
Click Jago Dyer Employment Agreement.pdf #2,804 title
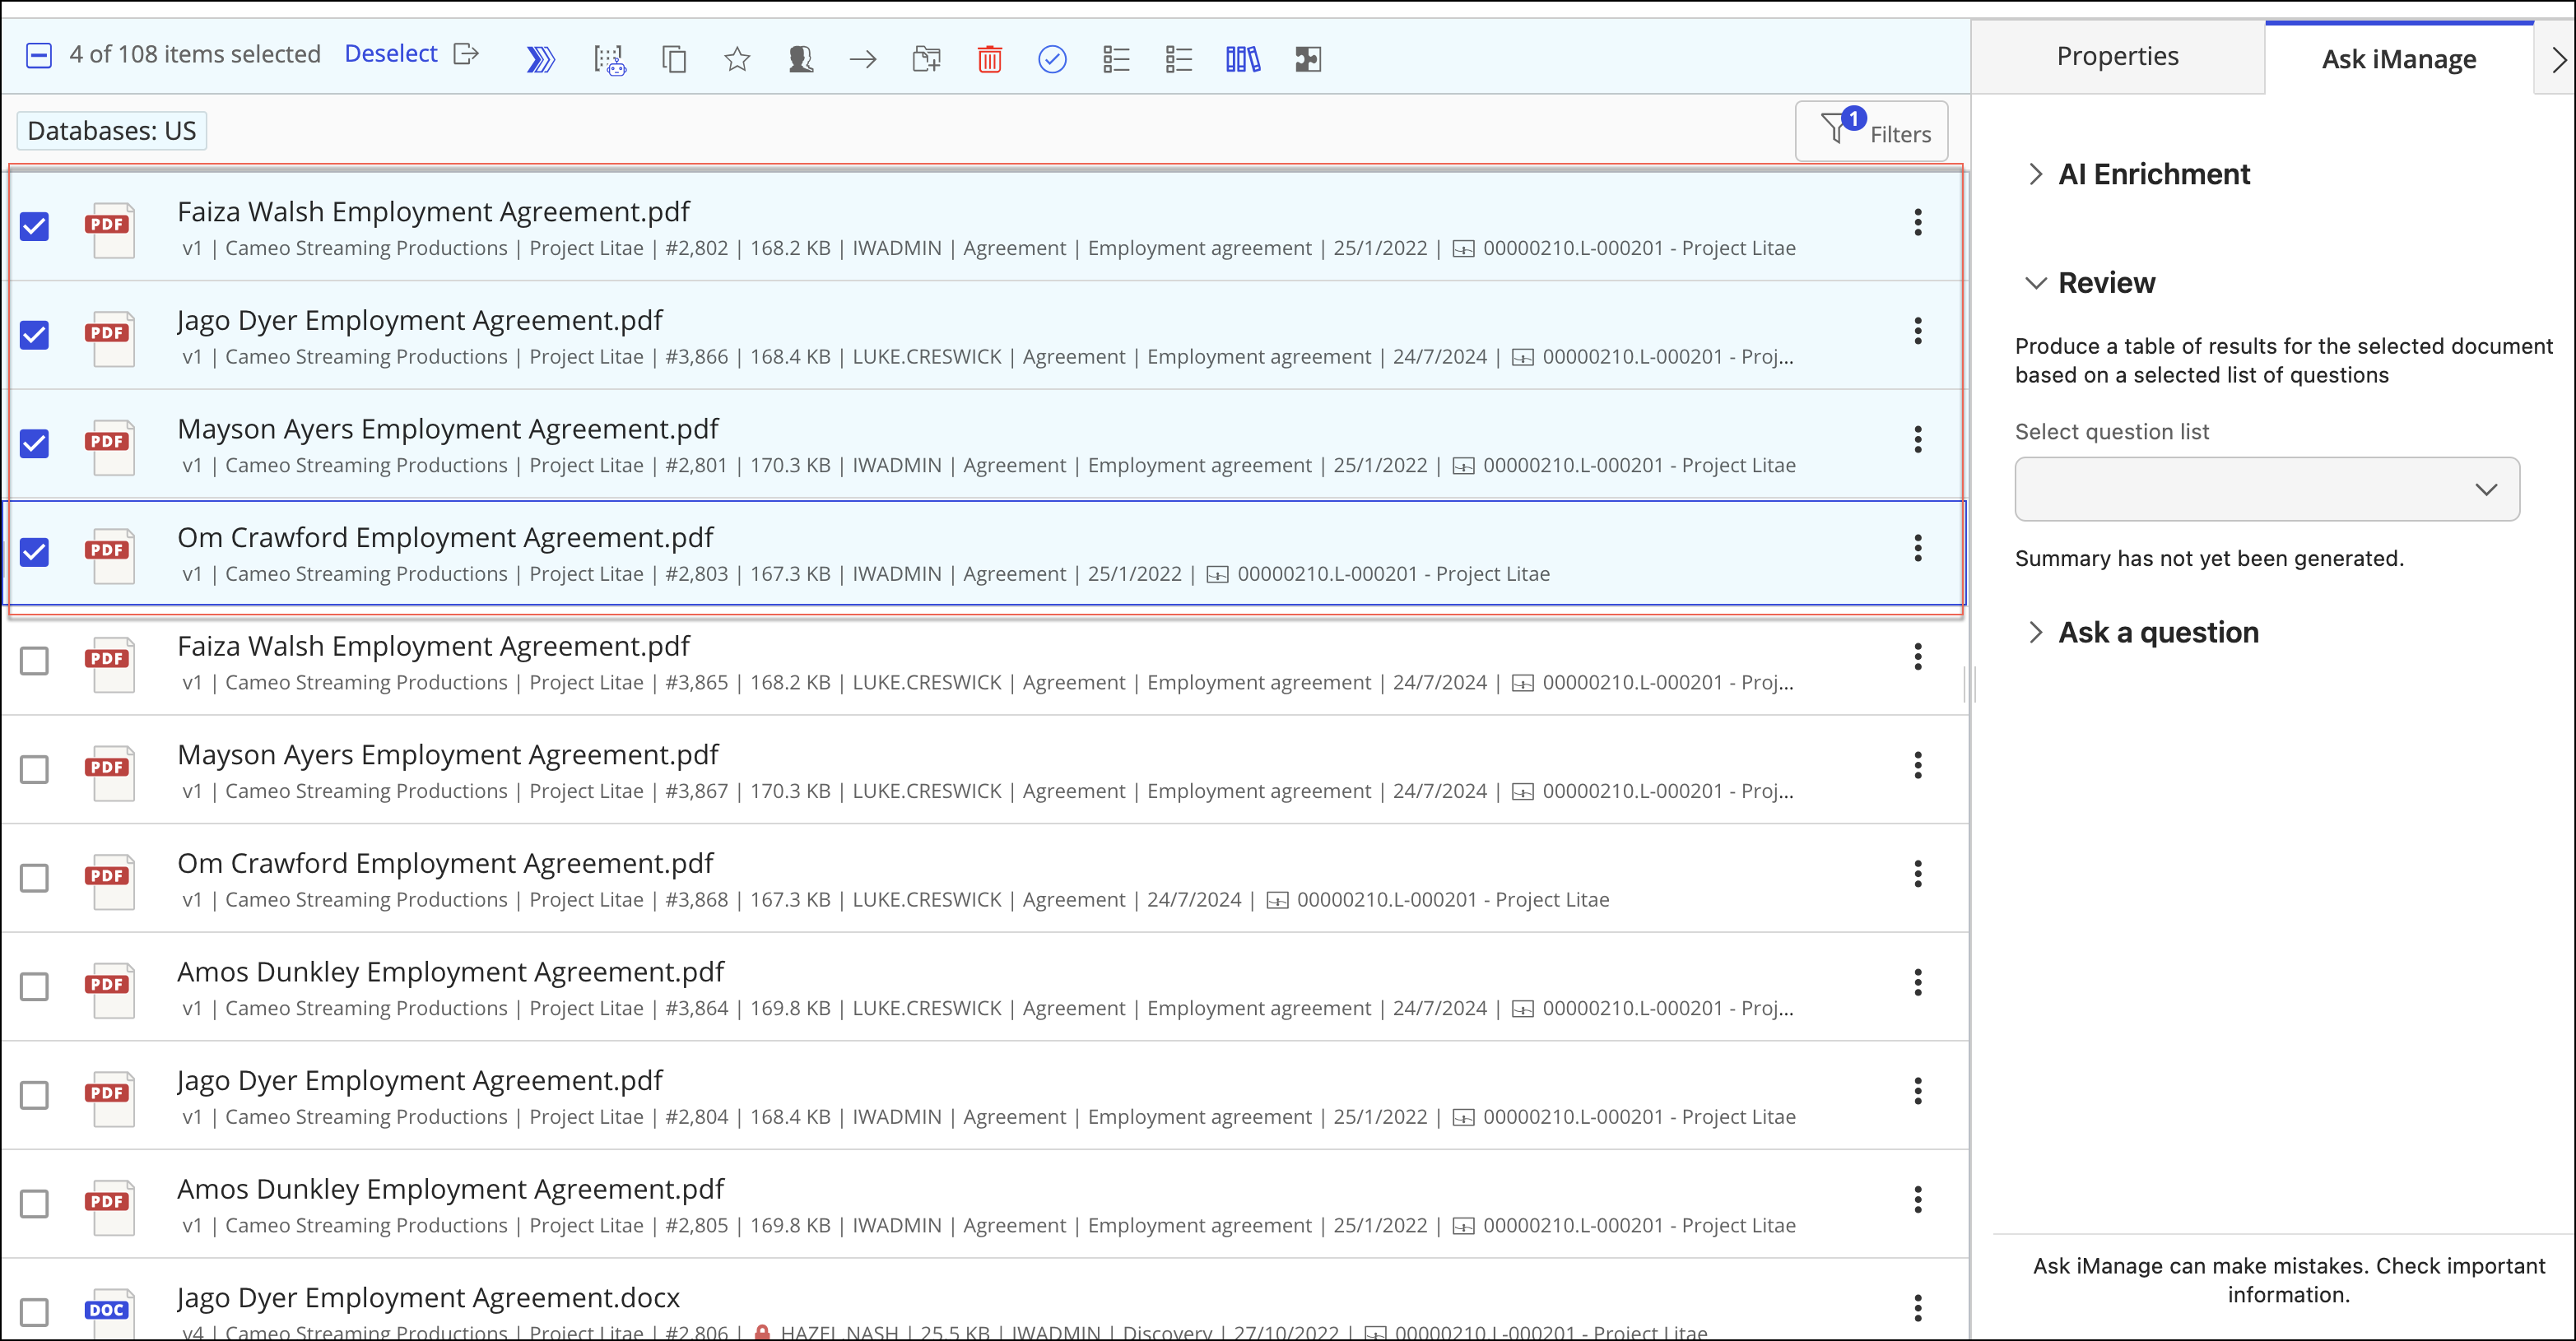coord(420,1081)
